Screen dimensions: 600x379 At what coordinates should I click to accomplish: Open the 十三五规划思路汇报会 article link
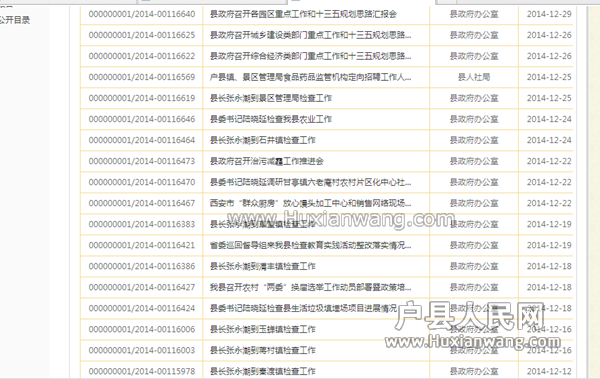click(303, 14)
